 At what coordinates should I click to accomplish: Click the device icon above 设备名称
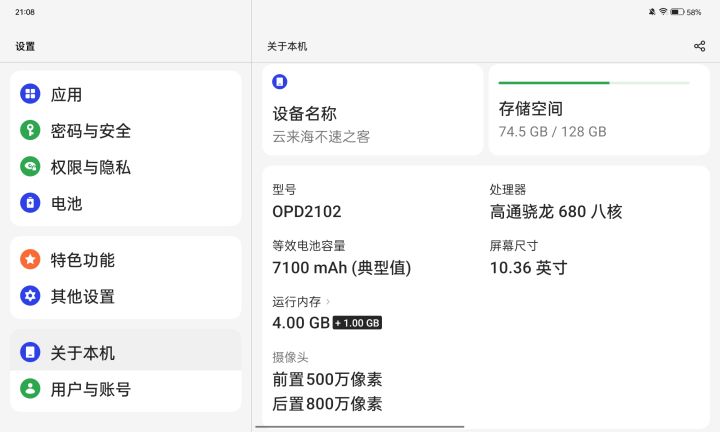280,82
